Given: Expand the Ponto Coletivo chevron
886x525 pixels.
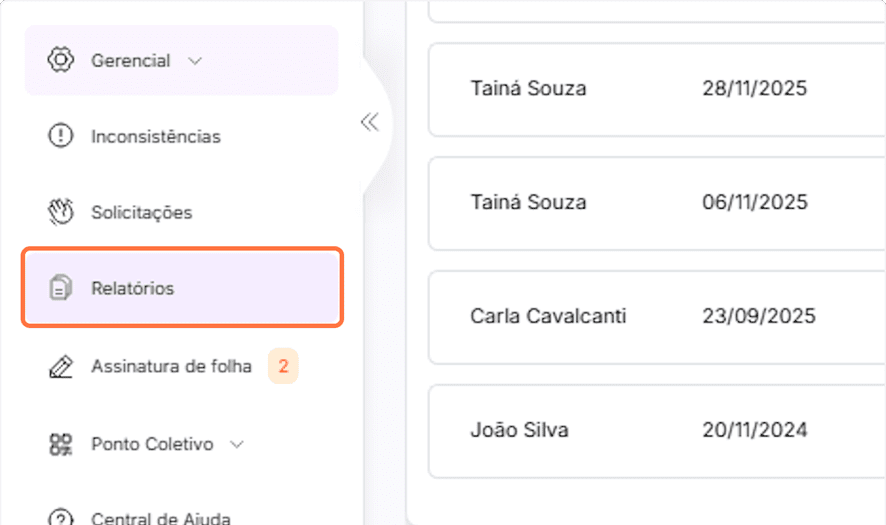Looking at the screenshot, I should coord(237,444).
